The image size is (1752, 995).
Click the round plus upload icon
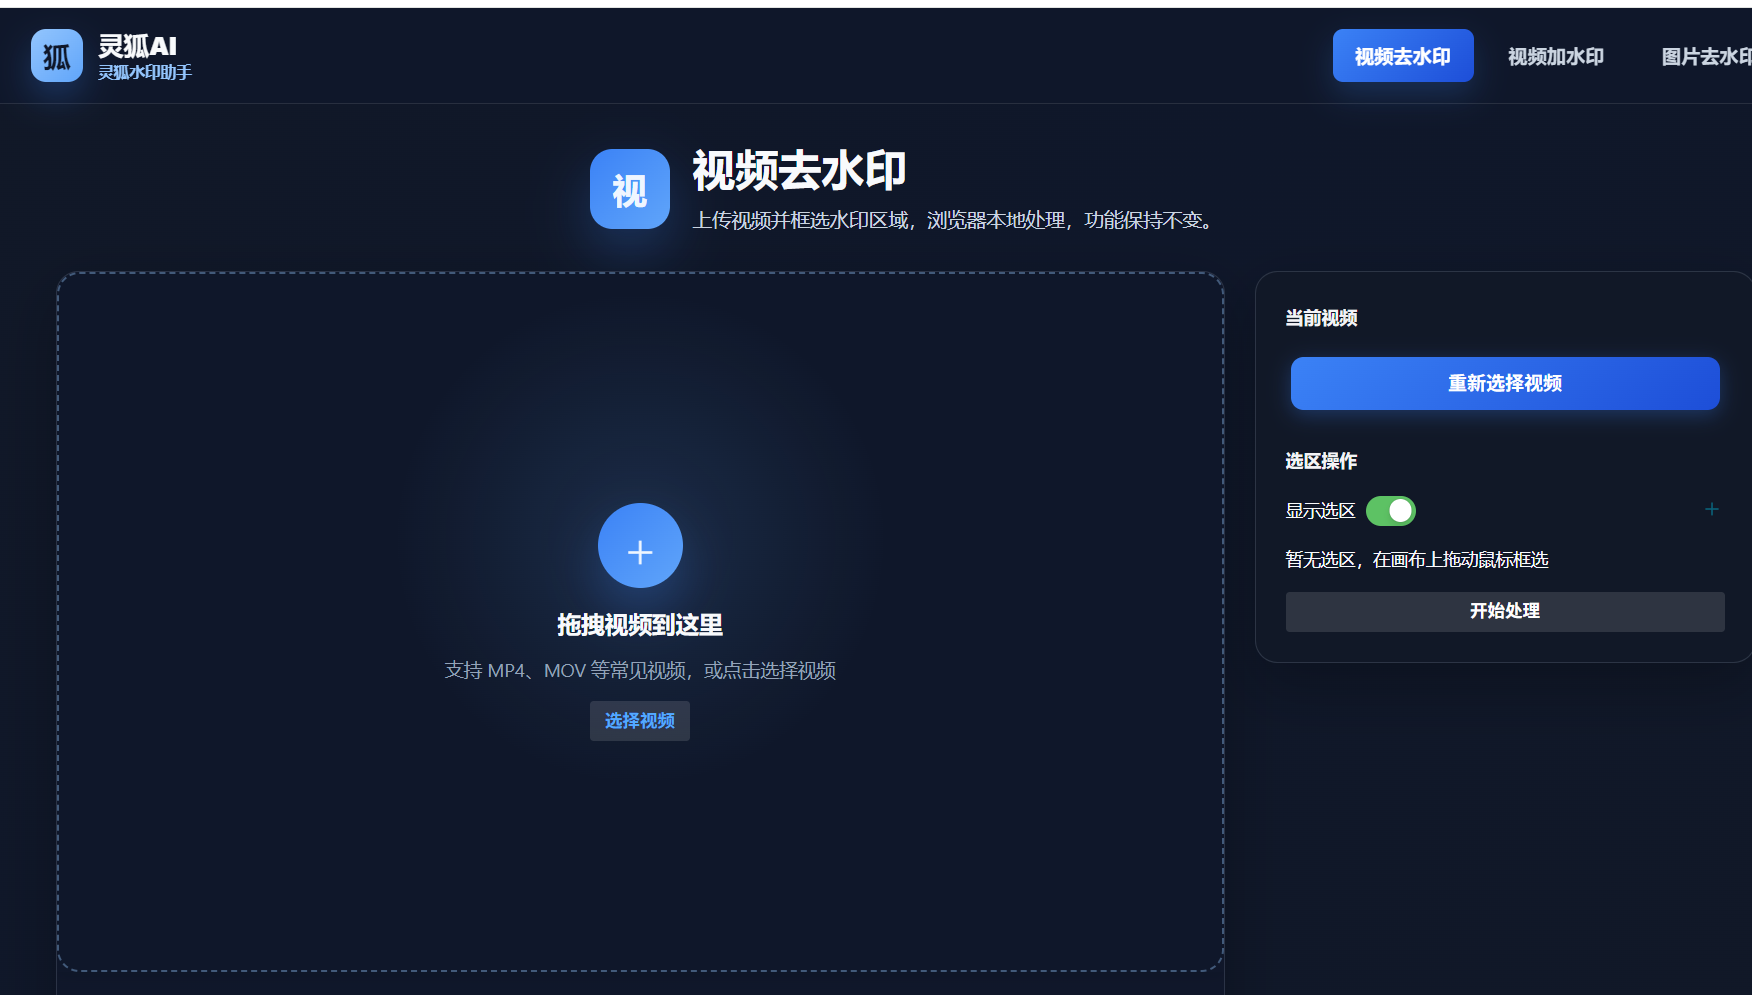point(640,545)
